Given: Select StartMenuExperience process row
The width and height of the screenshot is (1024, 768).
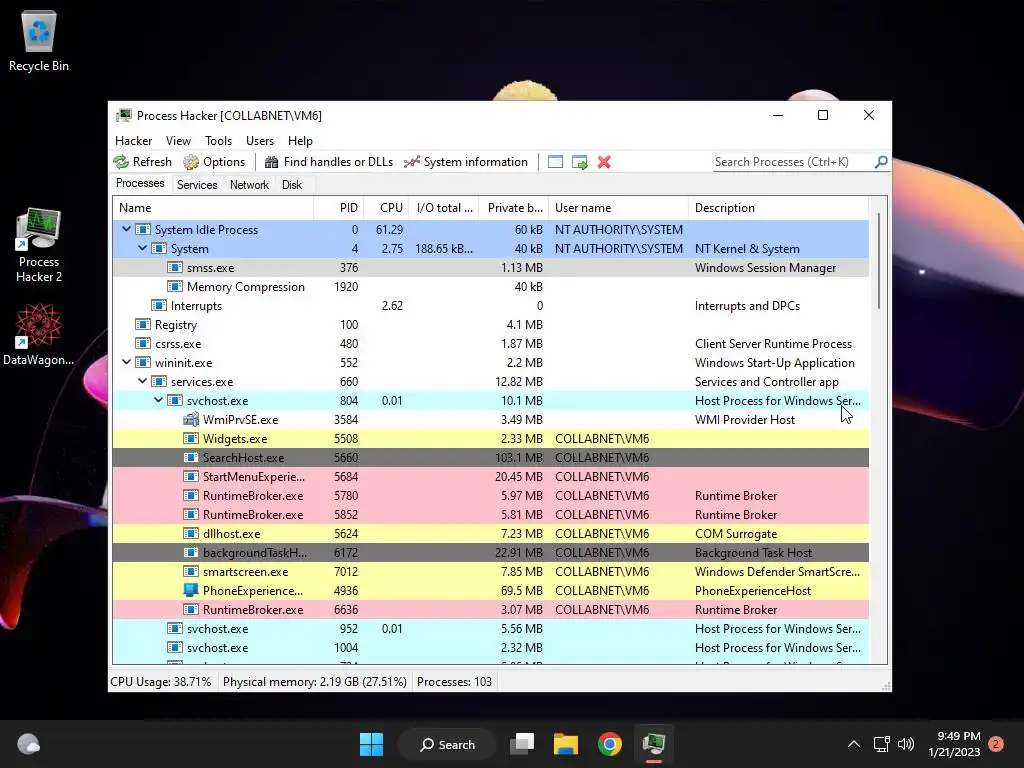Looking at the screenshot, I should [490, 477].
